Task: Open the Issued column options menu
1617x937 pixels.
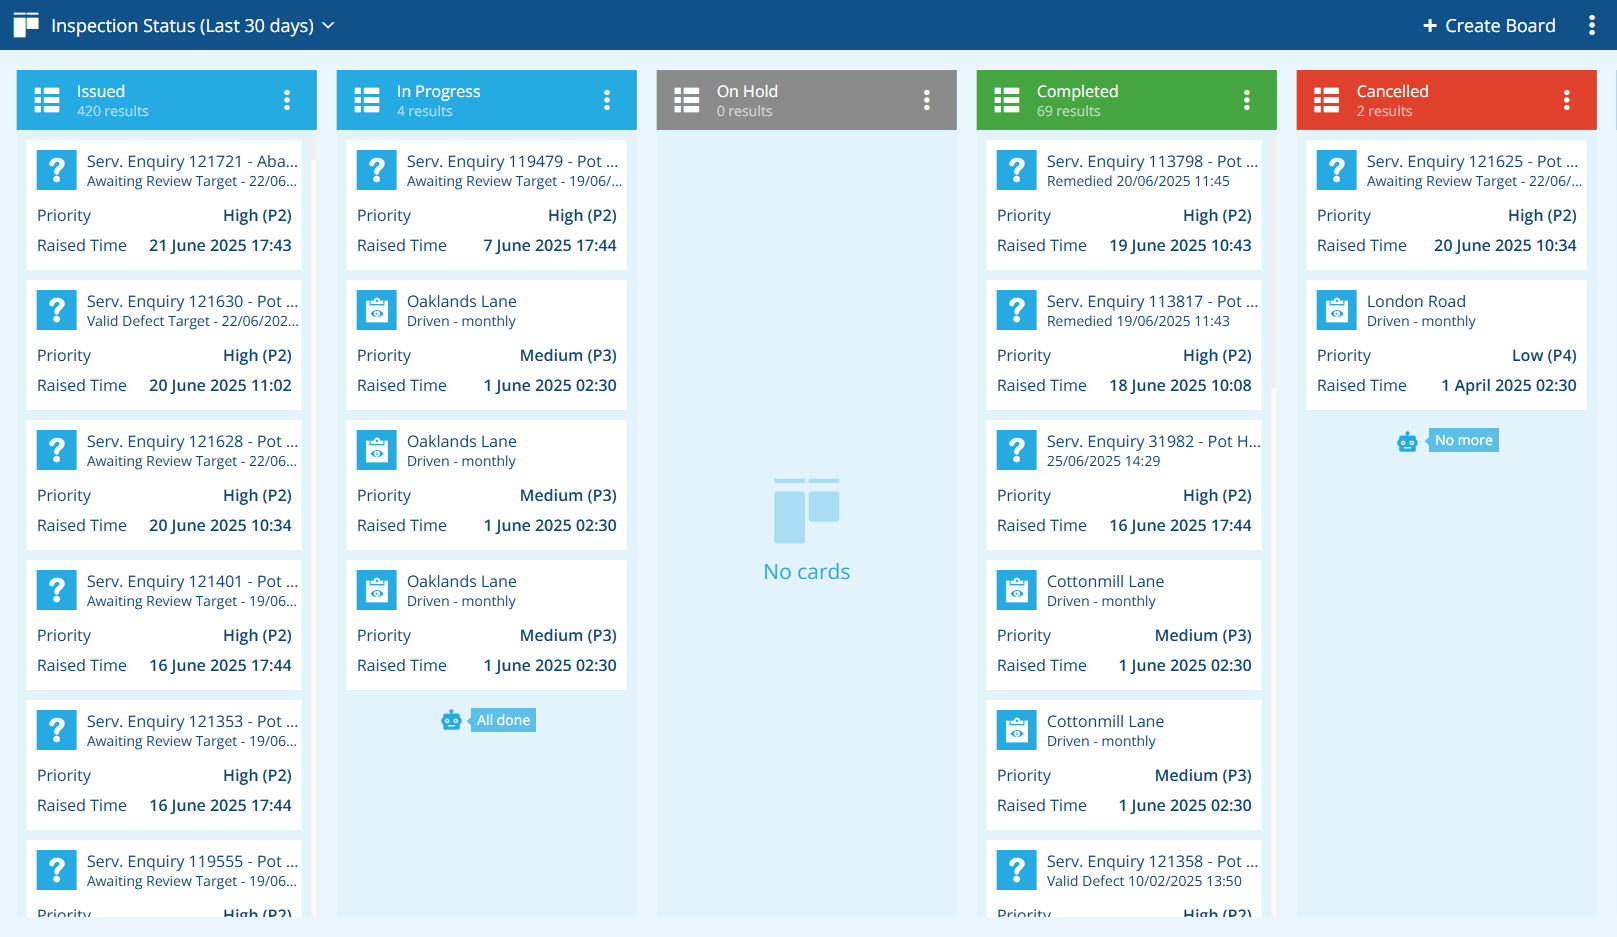Action: coord(287,100)
